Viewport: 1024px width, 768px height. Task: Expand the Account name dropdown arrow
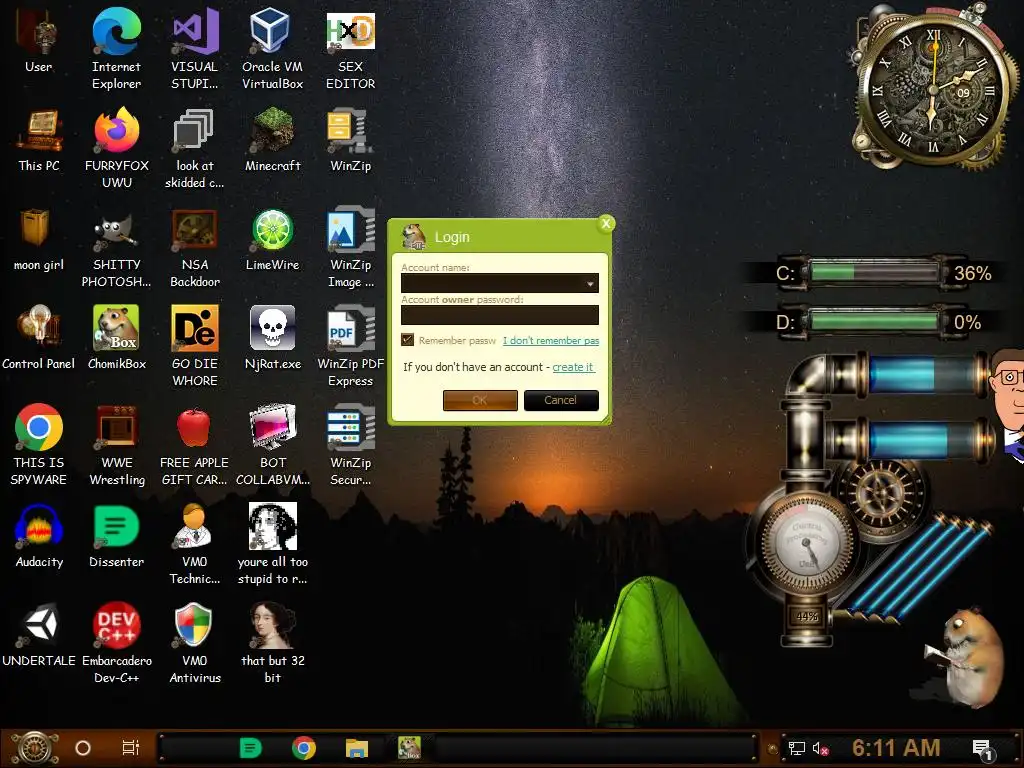pyautogui.click(x=590, y=283)
